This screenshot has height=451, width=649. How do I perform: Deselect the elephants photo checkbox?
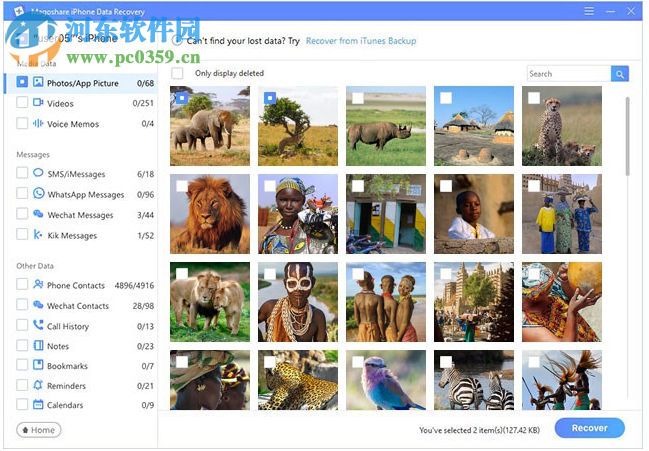click(182, 98)
